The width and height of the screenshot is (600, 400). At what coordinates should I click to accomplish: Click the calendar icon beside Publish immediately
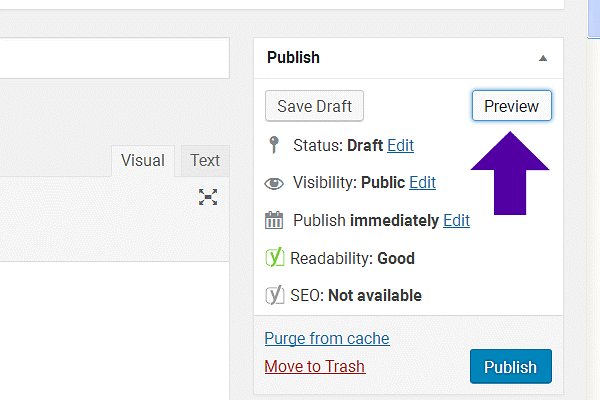(274, 220)
